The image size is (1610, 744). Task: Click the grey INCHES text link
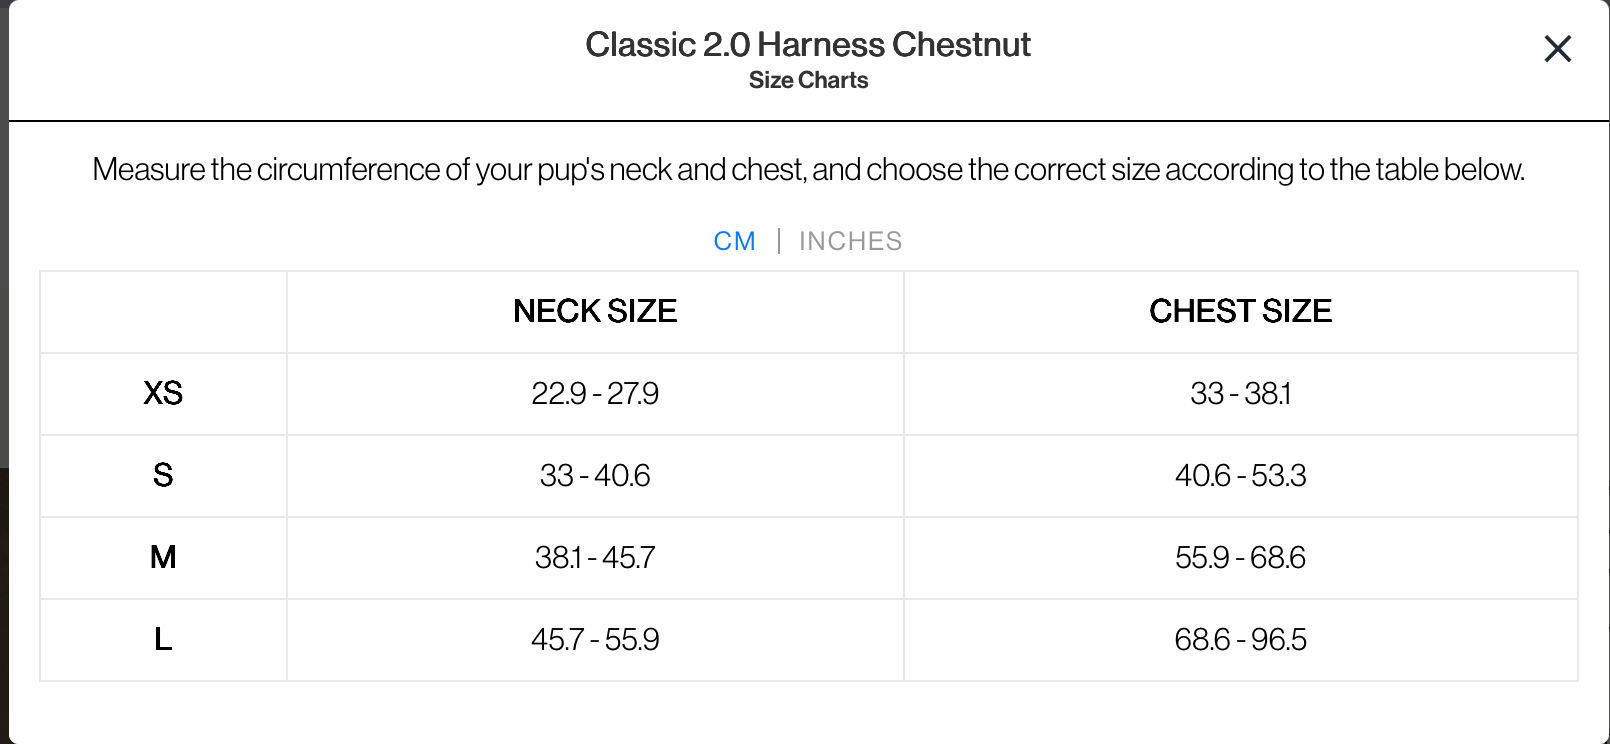[850, 240]
